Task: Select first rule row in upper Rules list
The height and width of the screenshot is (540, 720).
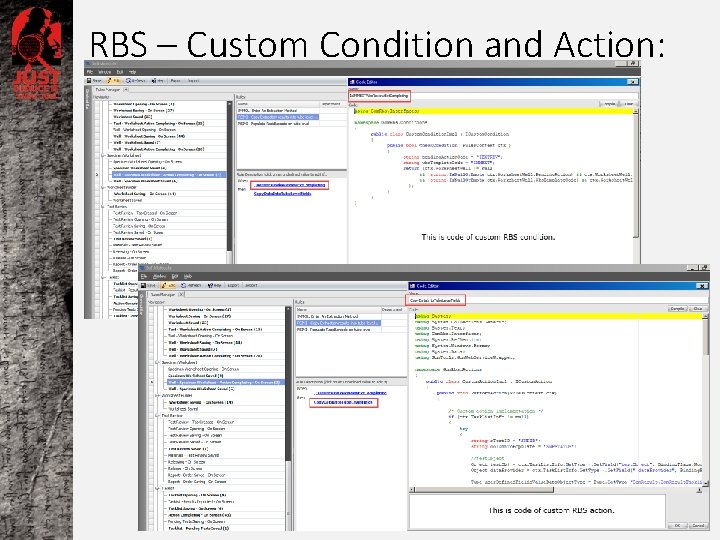Action: coord(278,111)
